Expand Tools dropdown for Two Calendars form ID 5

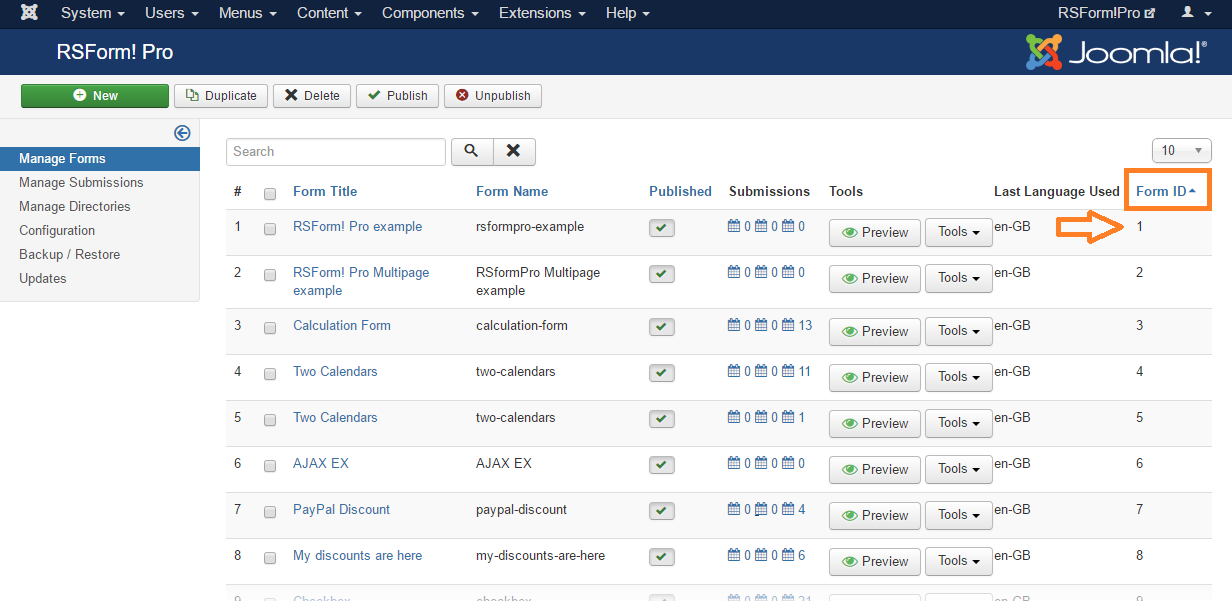point(958,423)
